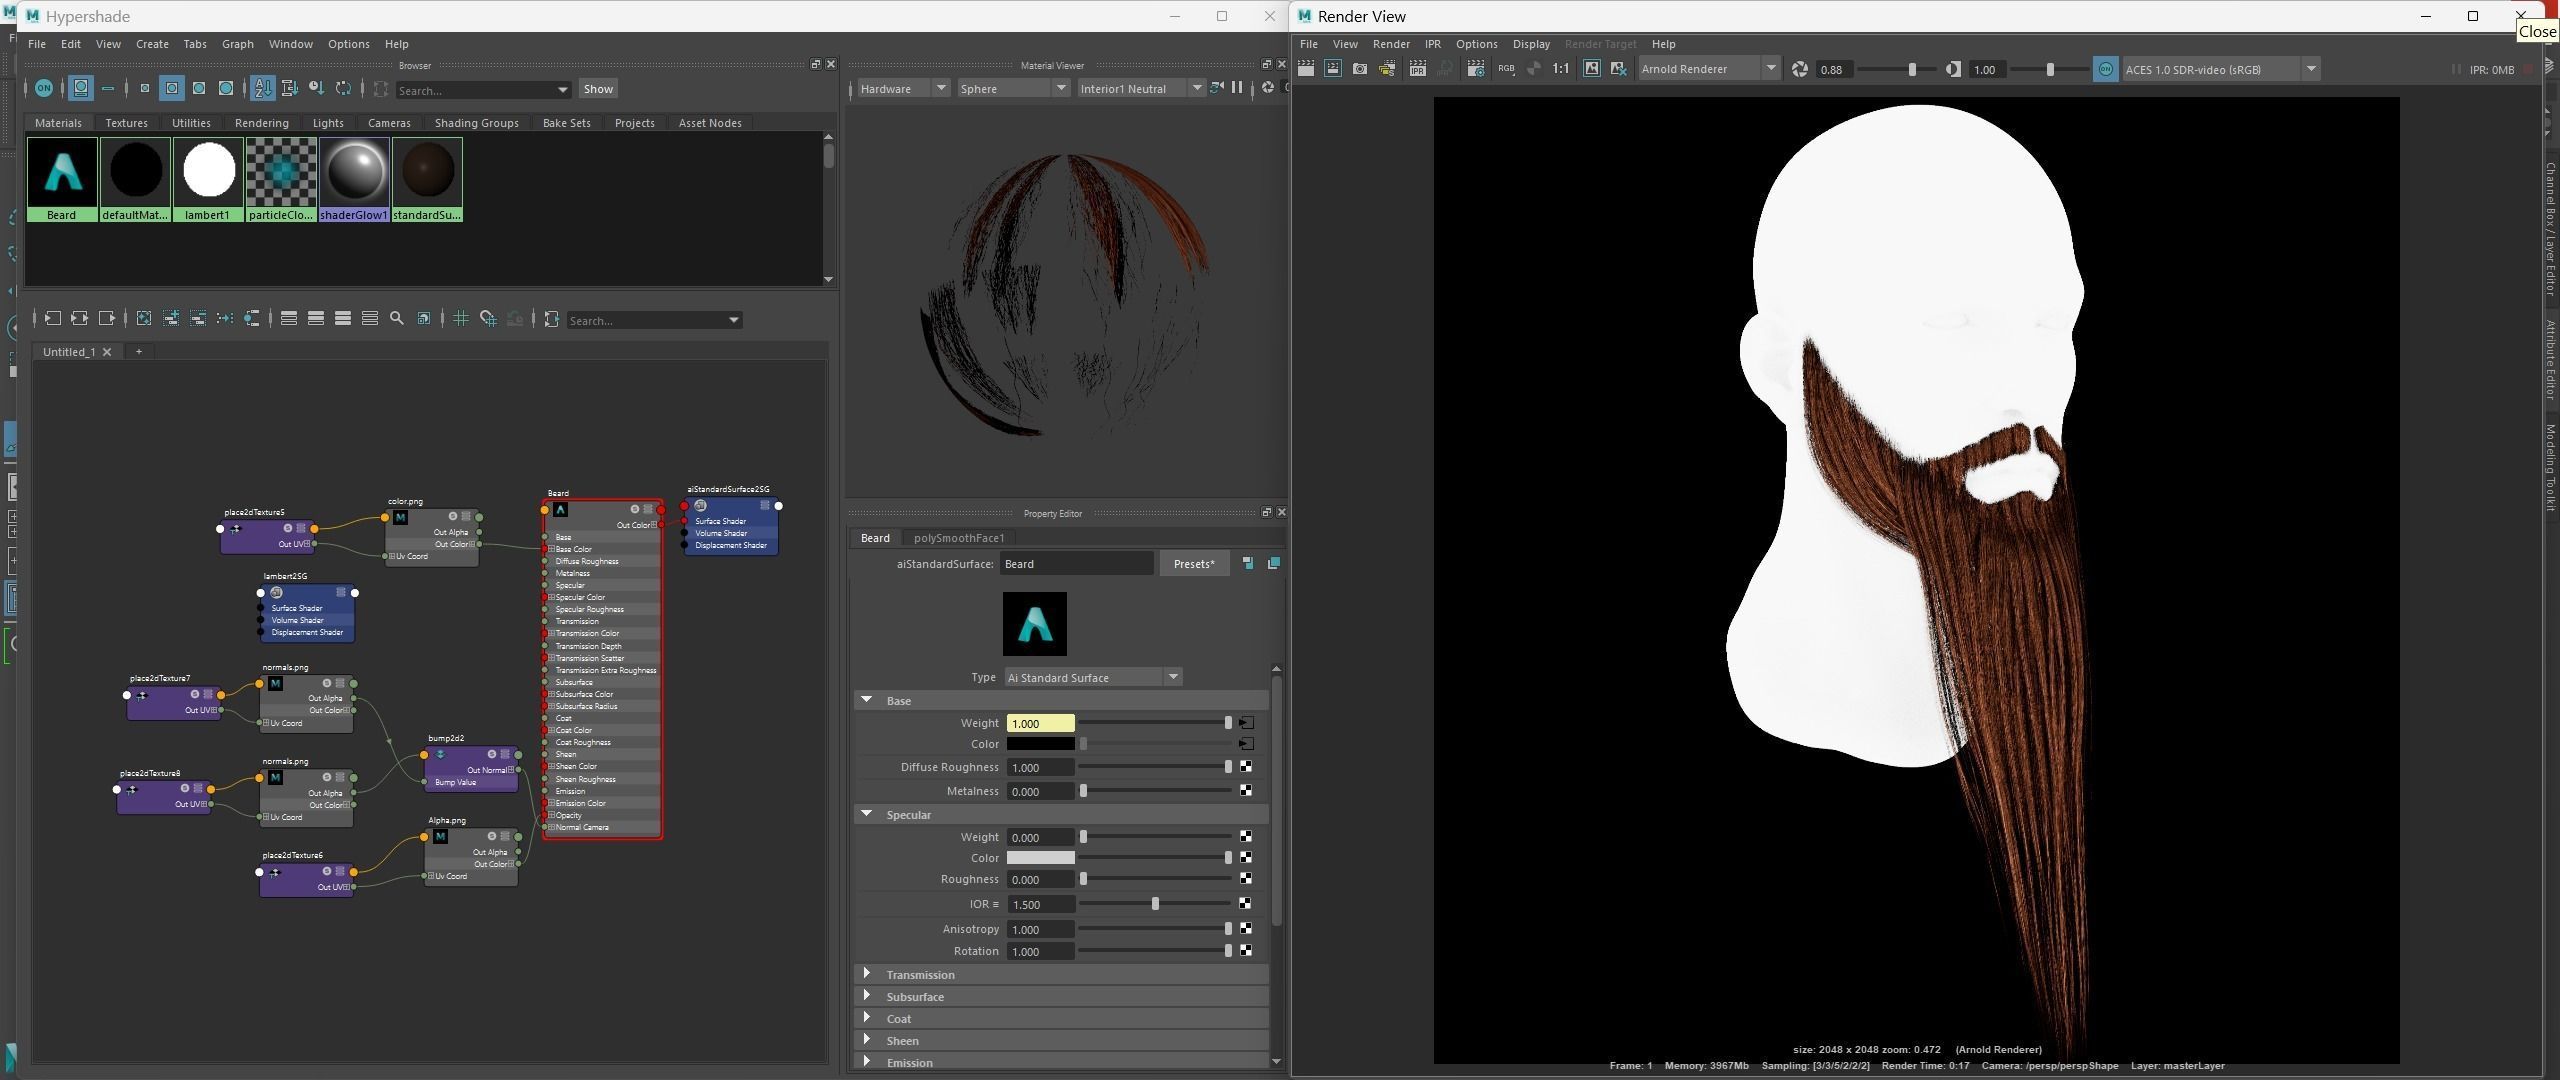The height and width of the screenshot is (1080, 2560).
Task: Click display RGB channels icon
Action: (1506, 69)
